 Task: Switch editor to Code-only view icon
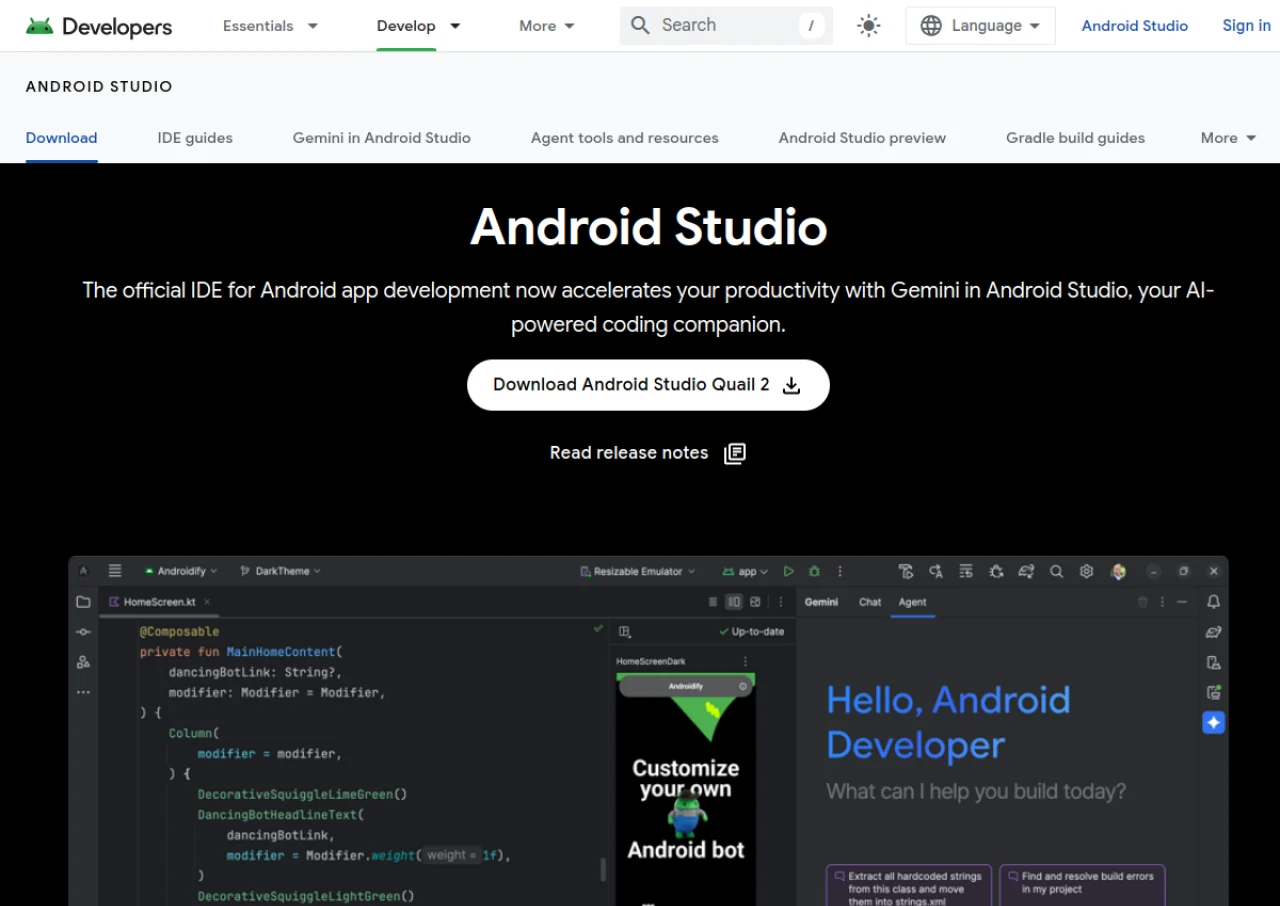pyautogui.click(x=713, y=602)
